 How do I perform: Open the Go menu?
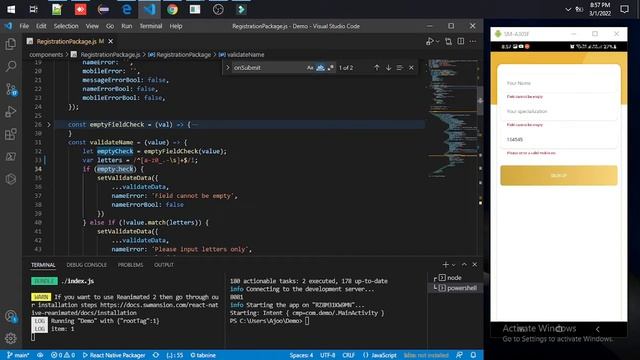[x=110, y=26]
